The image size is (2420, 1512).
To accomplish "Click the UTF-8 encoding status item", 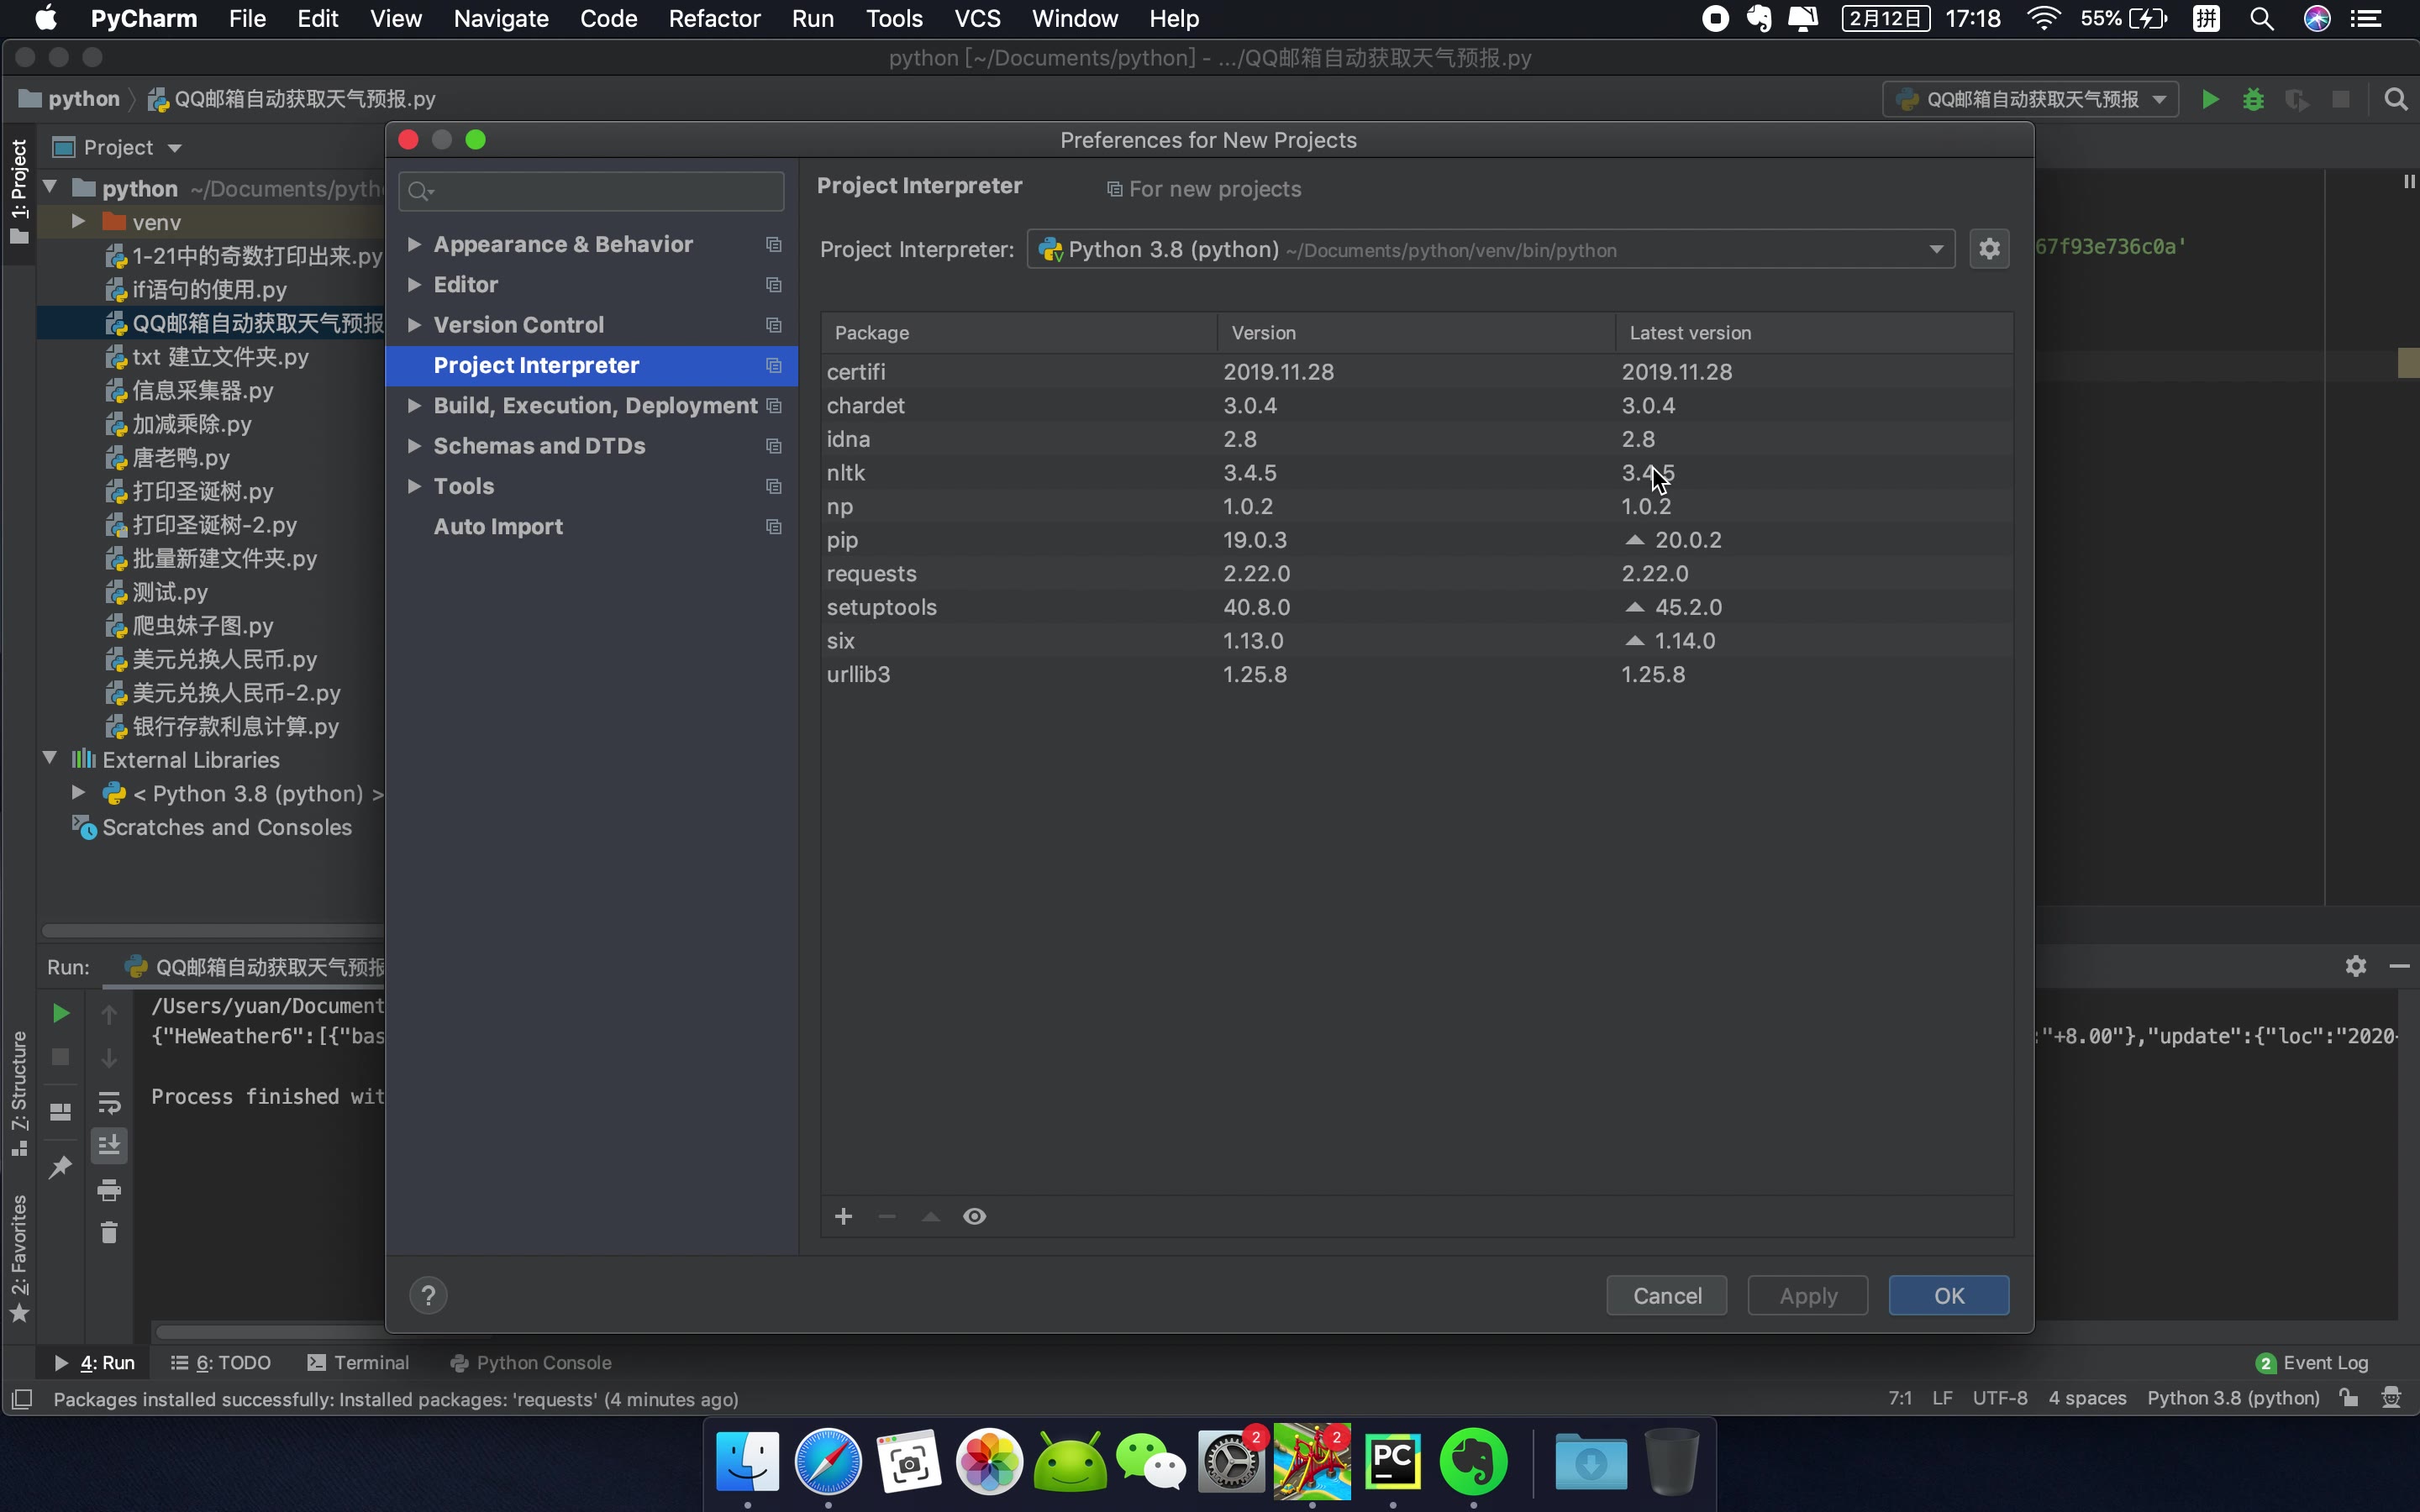I will 1999,1398.
